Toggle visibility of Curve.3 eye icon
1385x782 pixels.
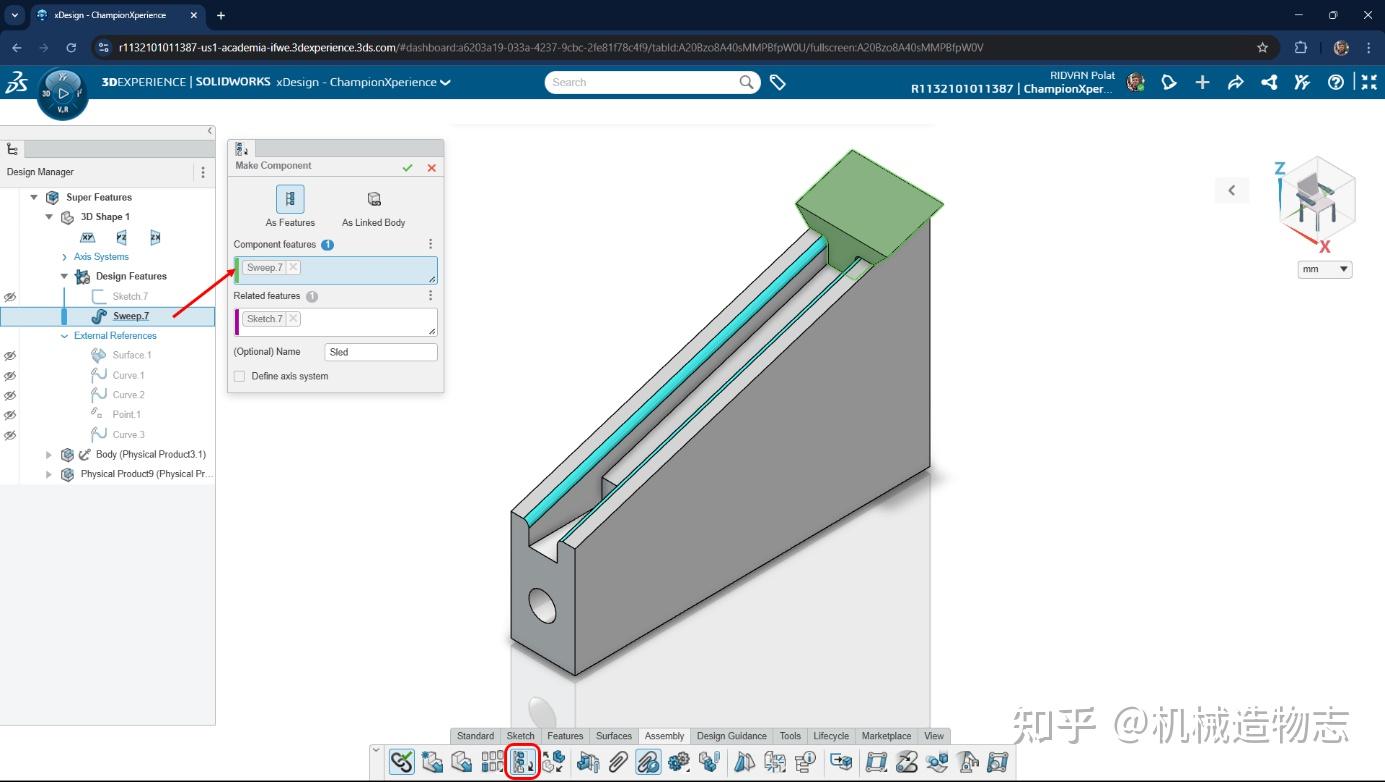click(x=10, y=435)
